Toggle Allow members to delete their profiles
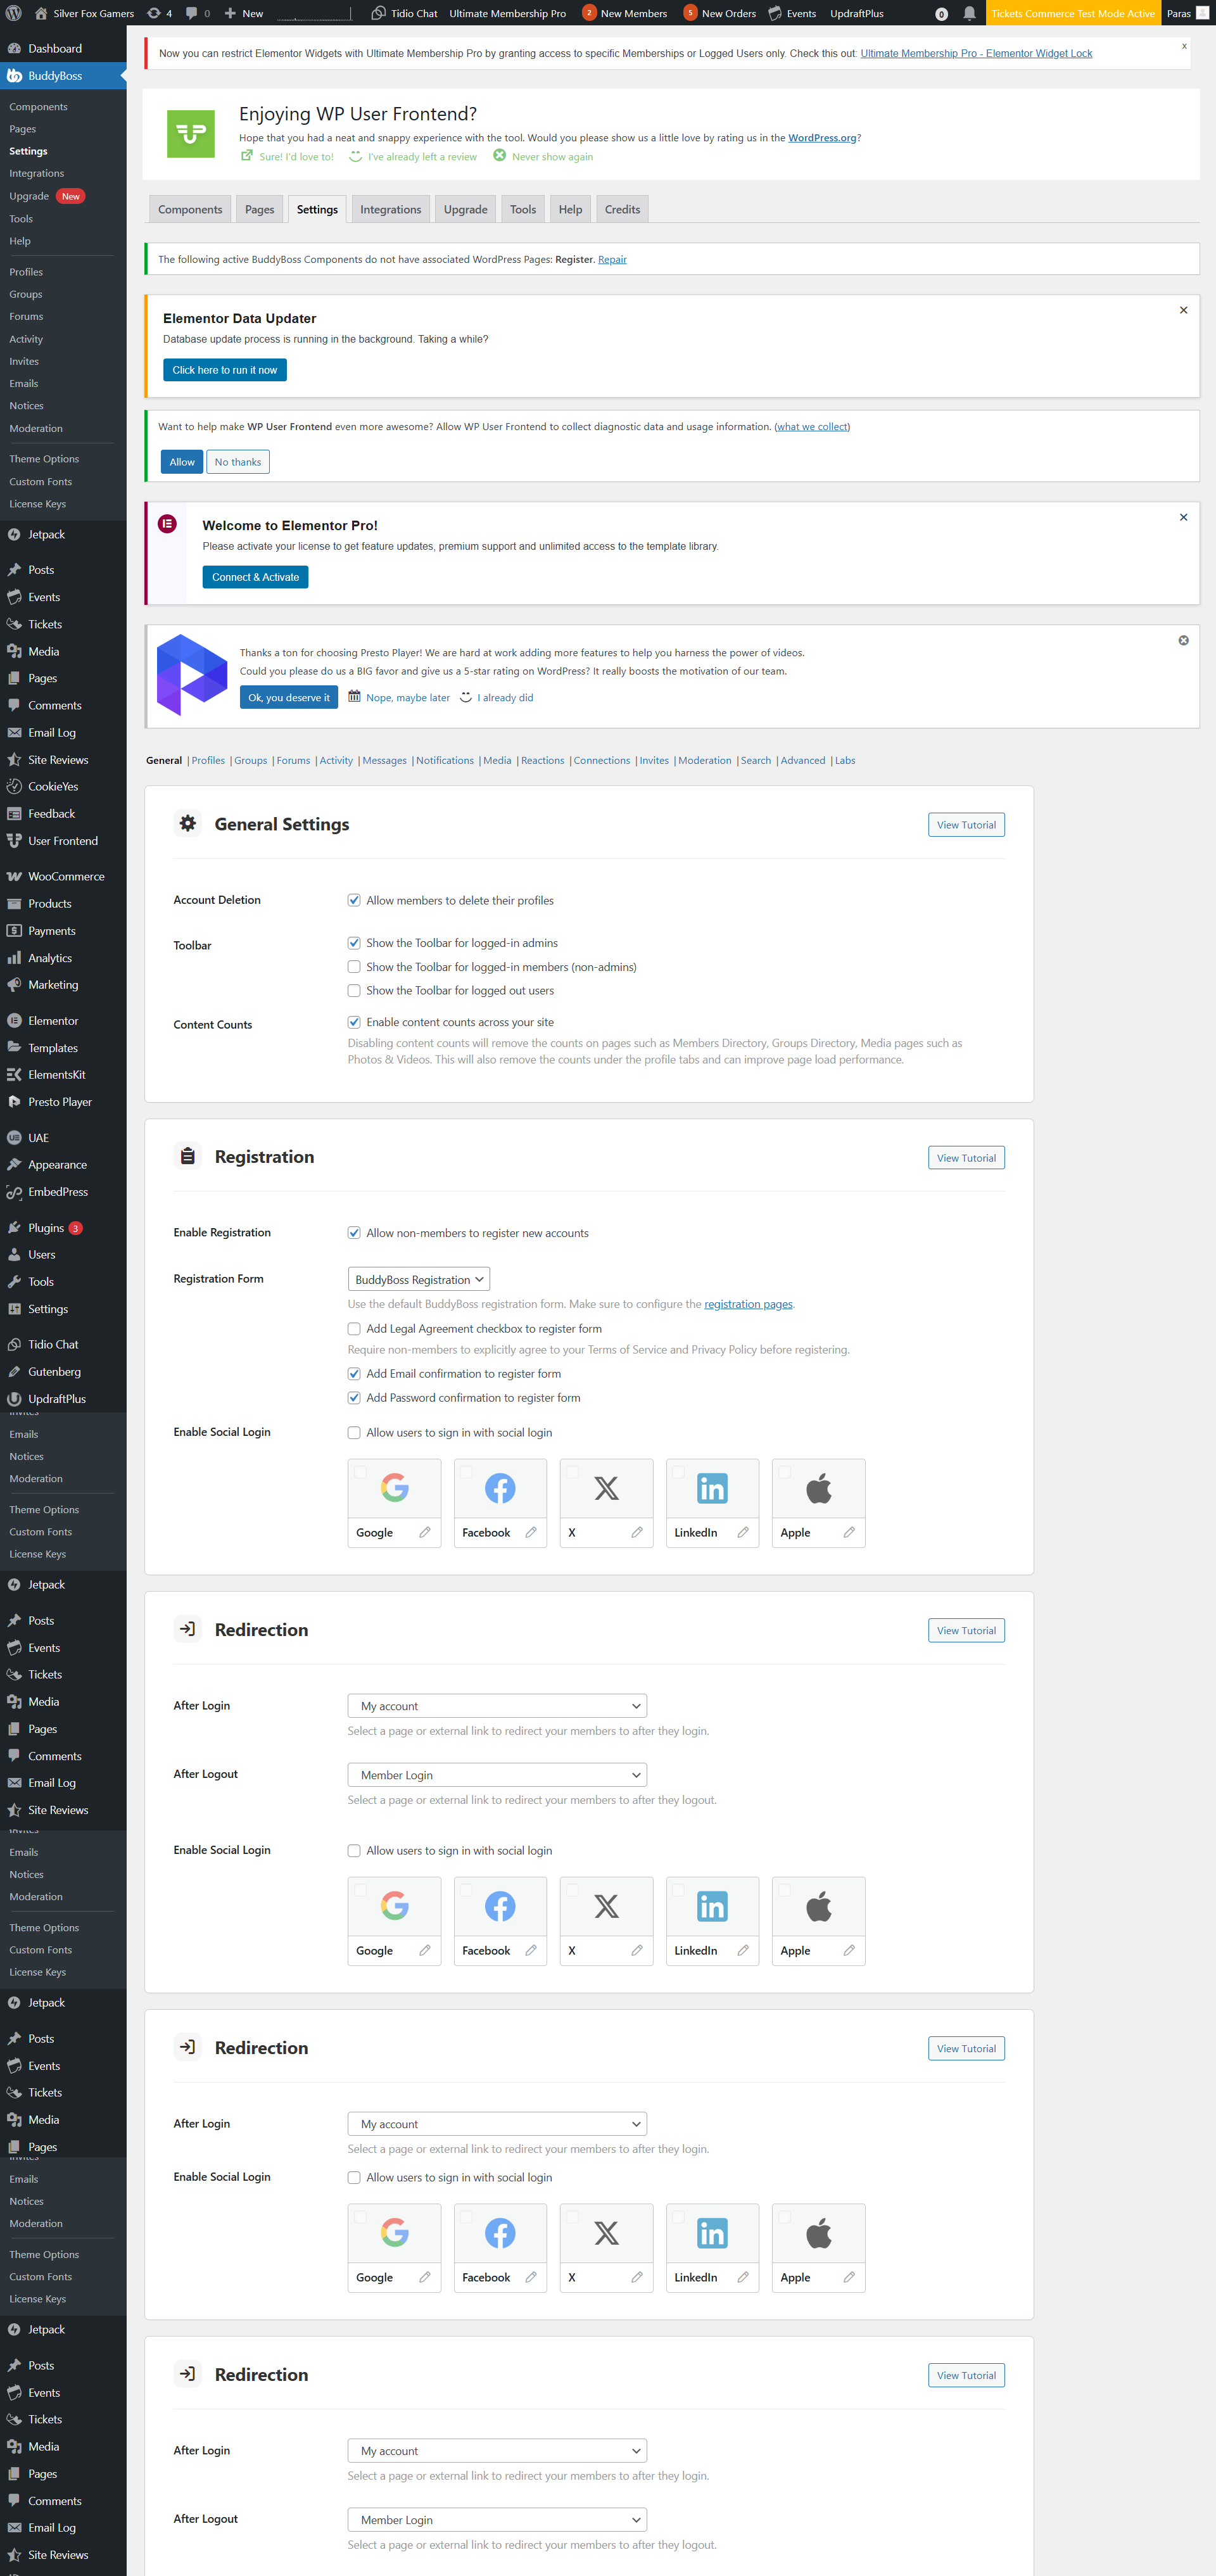 [x=354, y=900]
